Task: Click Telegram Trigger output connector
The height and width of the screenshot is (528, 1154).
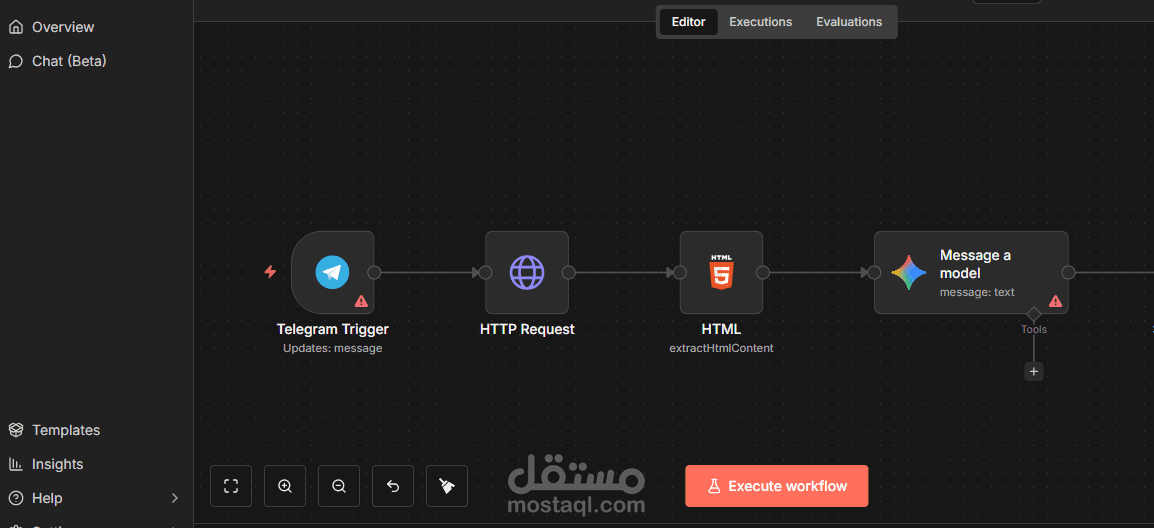Action: coord(374,272)
